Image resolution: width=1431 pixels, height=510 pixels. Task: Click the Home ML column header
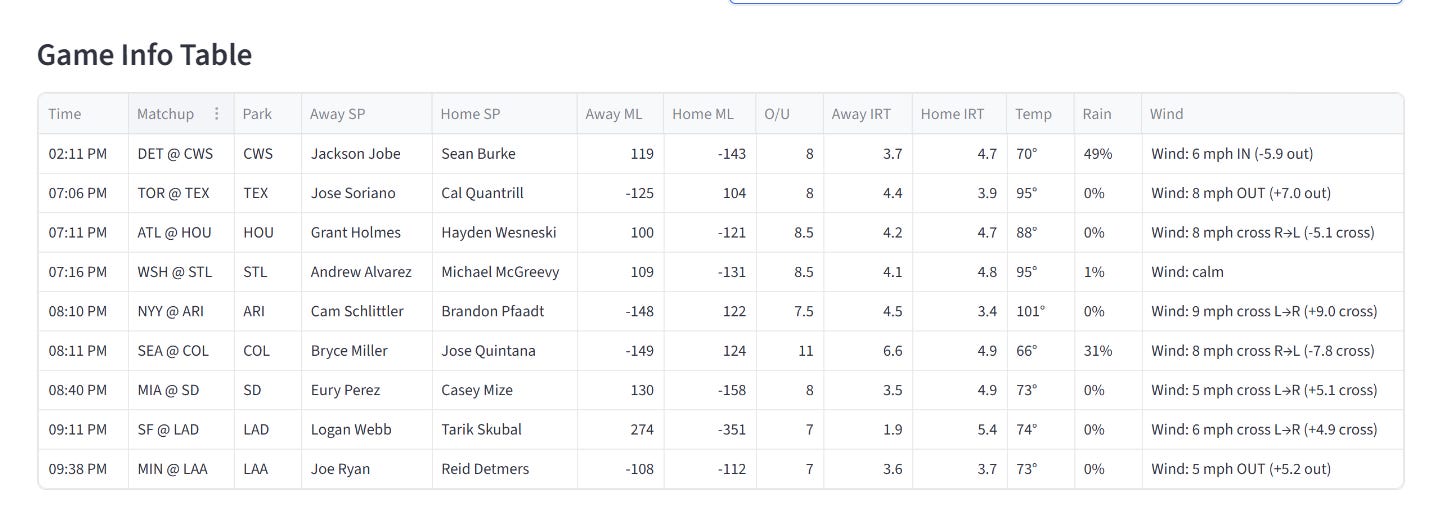pyautogui.click(x=709, y=114)
